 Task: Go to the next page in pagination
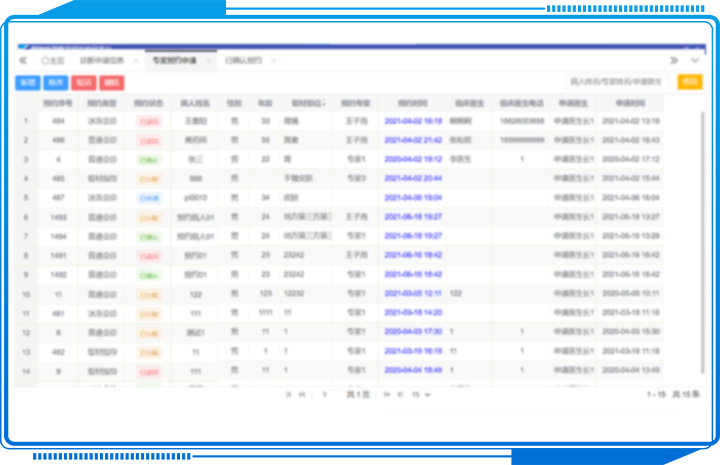[x=386, y=394]
